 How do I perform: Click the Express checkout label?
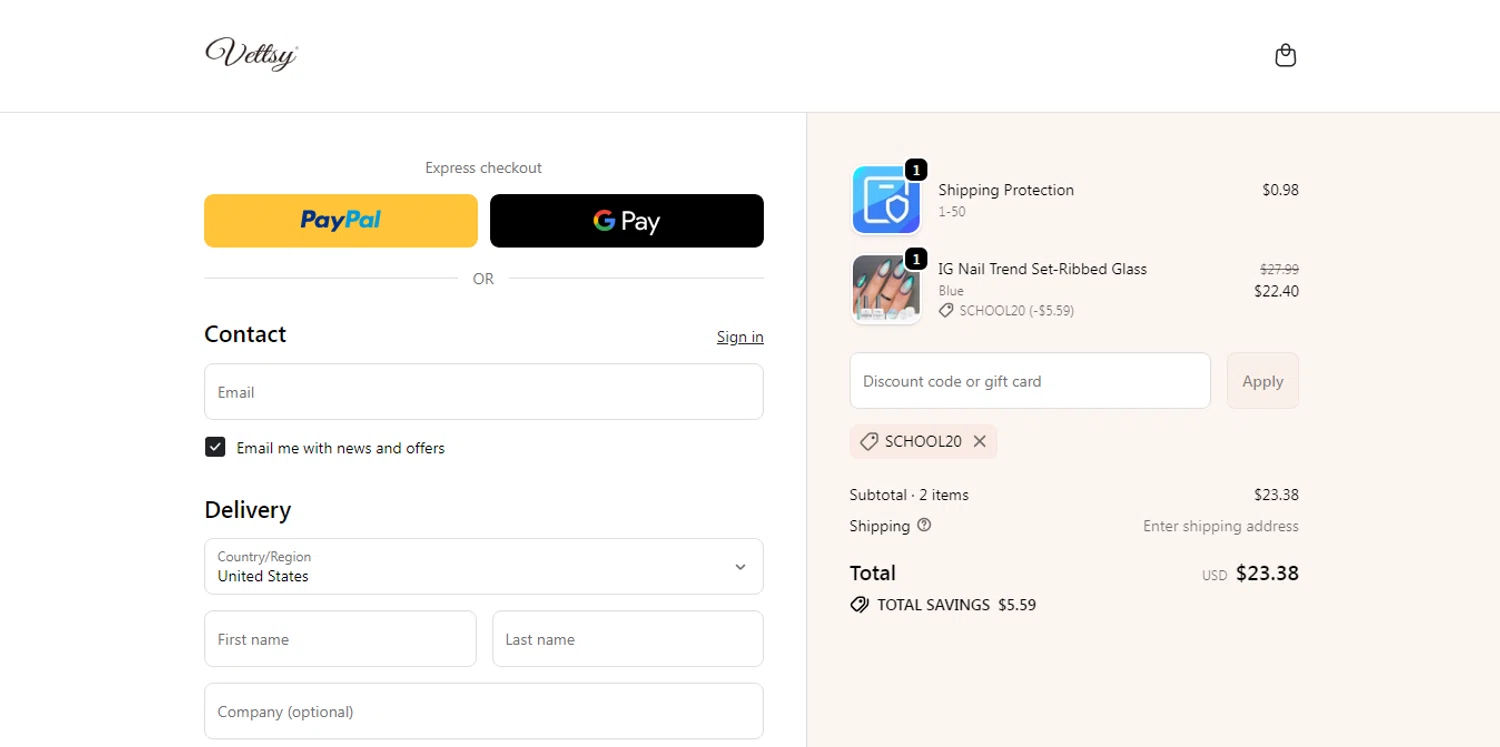[483, 168]
